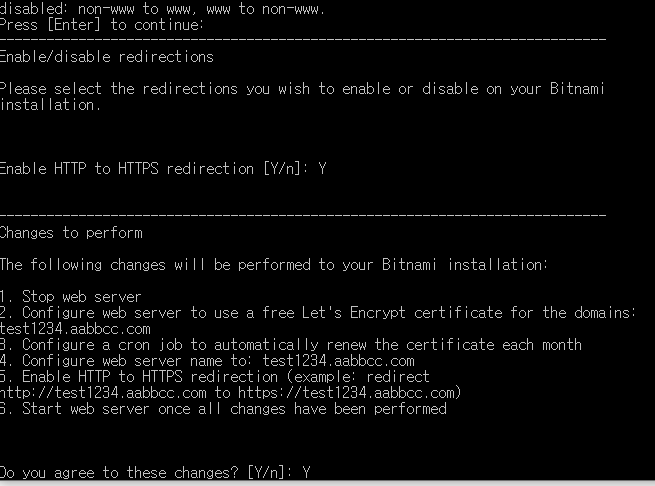This screenshot has width=655, height=486.
Task: Click the domain name in step 4
Action: 338,361
